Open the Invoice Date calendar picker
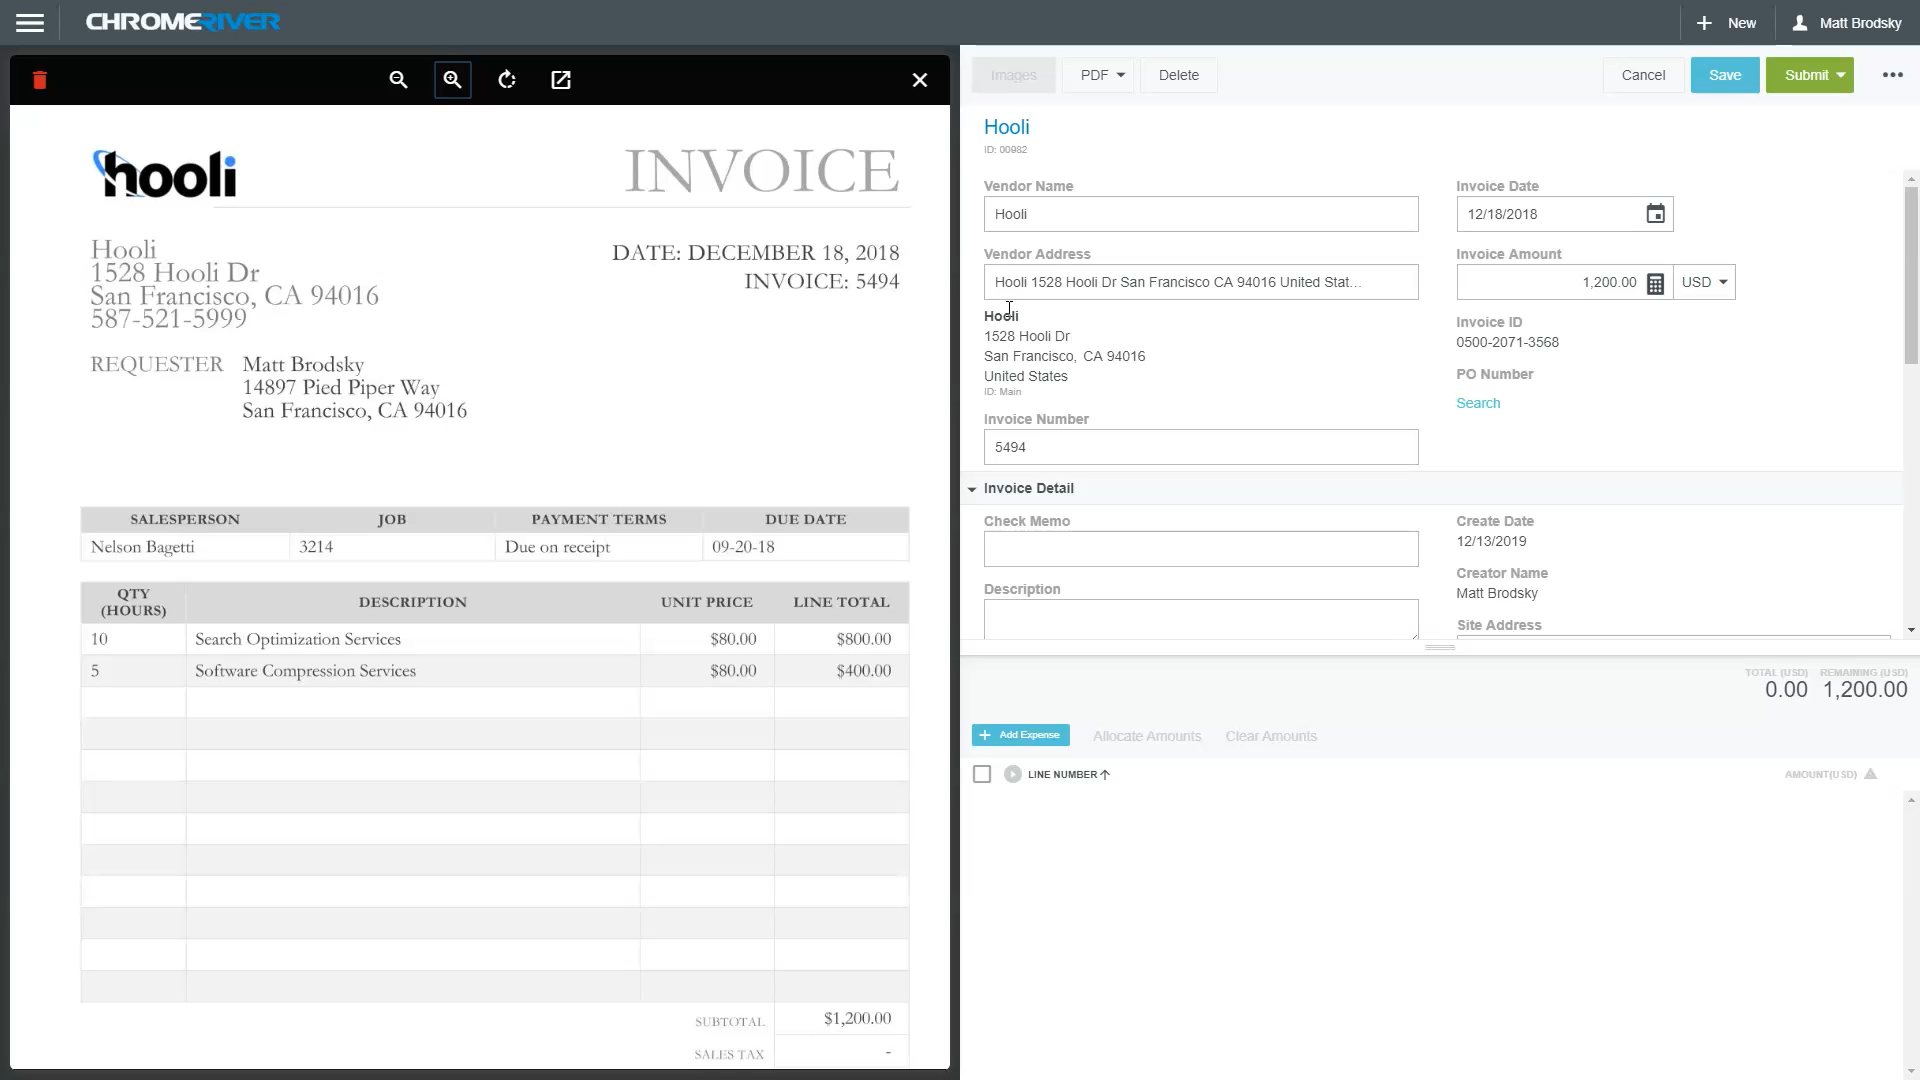Screen dimensions: 1920x1080 [x=1656, y=214]
